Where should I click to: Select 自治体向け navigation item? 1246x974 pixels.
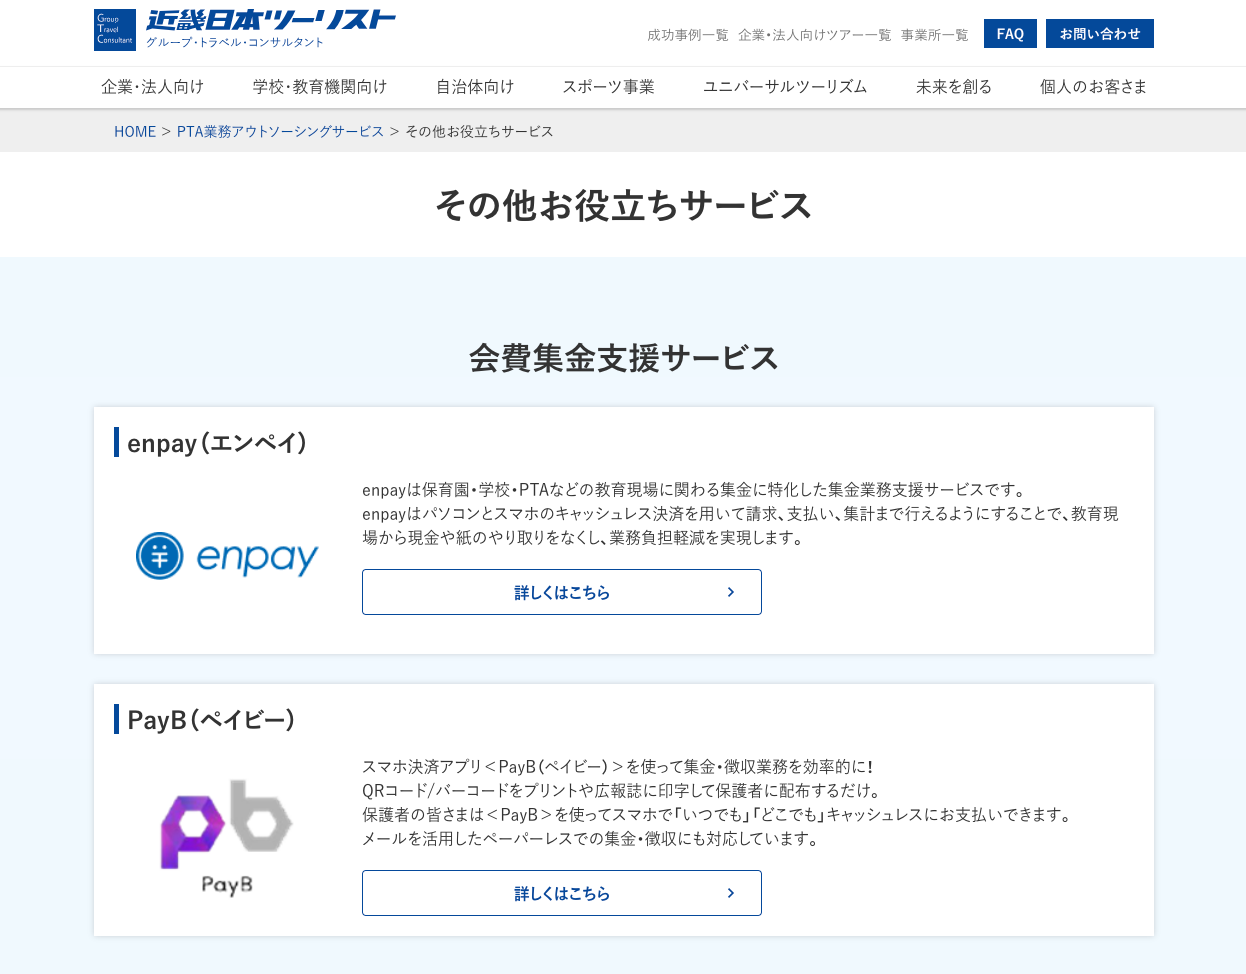tap(475, 87)
